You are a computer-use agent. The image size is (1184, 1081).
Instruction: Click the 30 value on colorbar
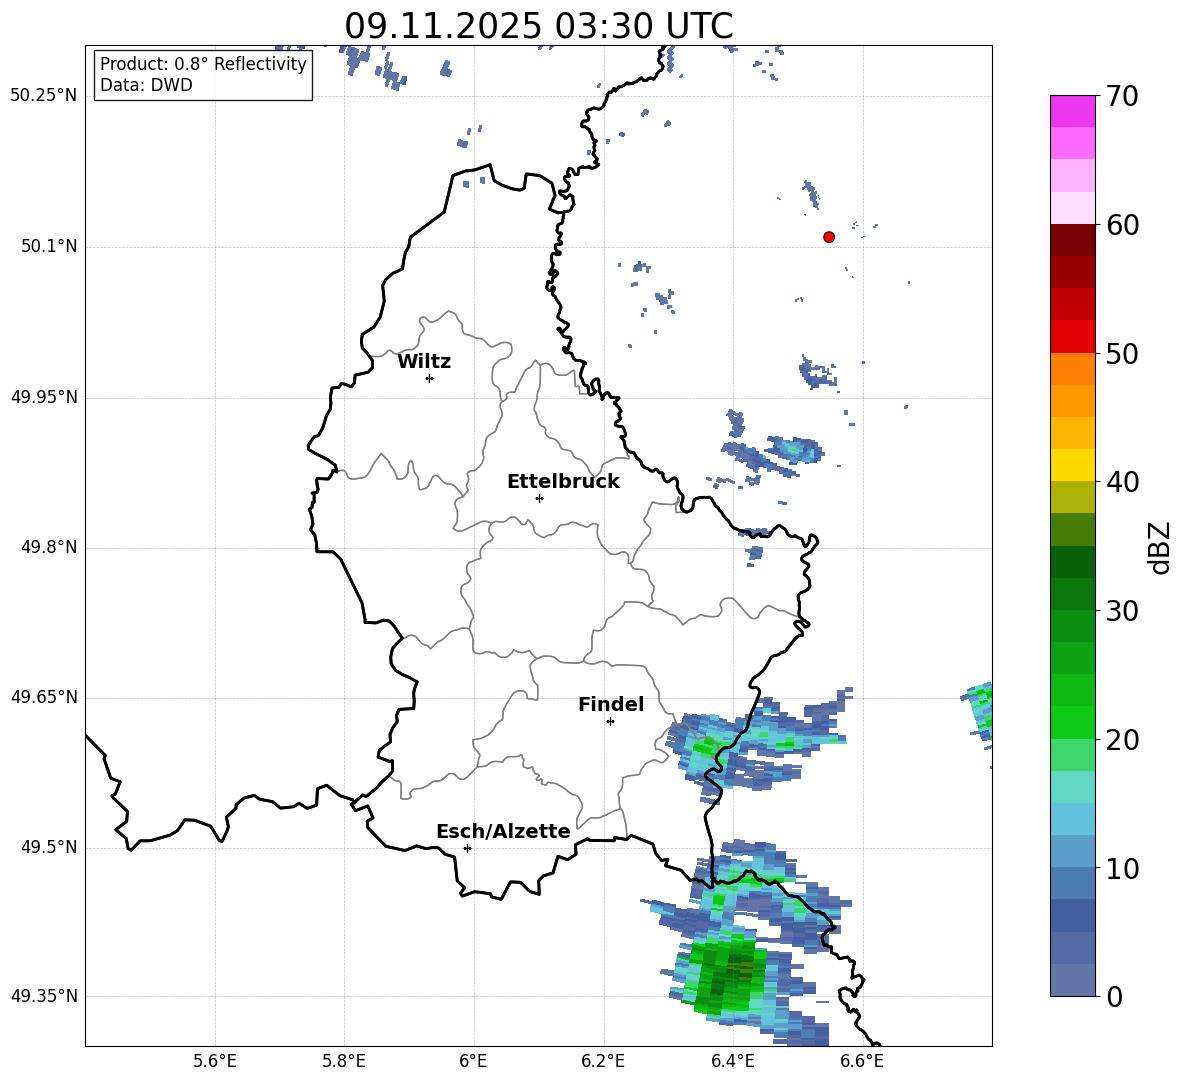coord(1122,611)
